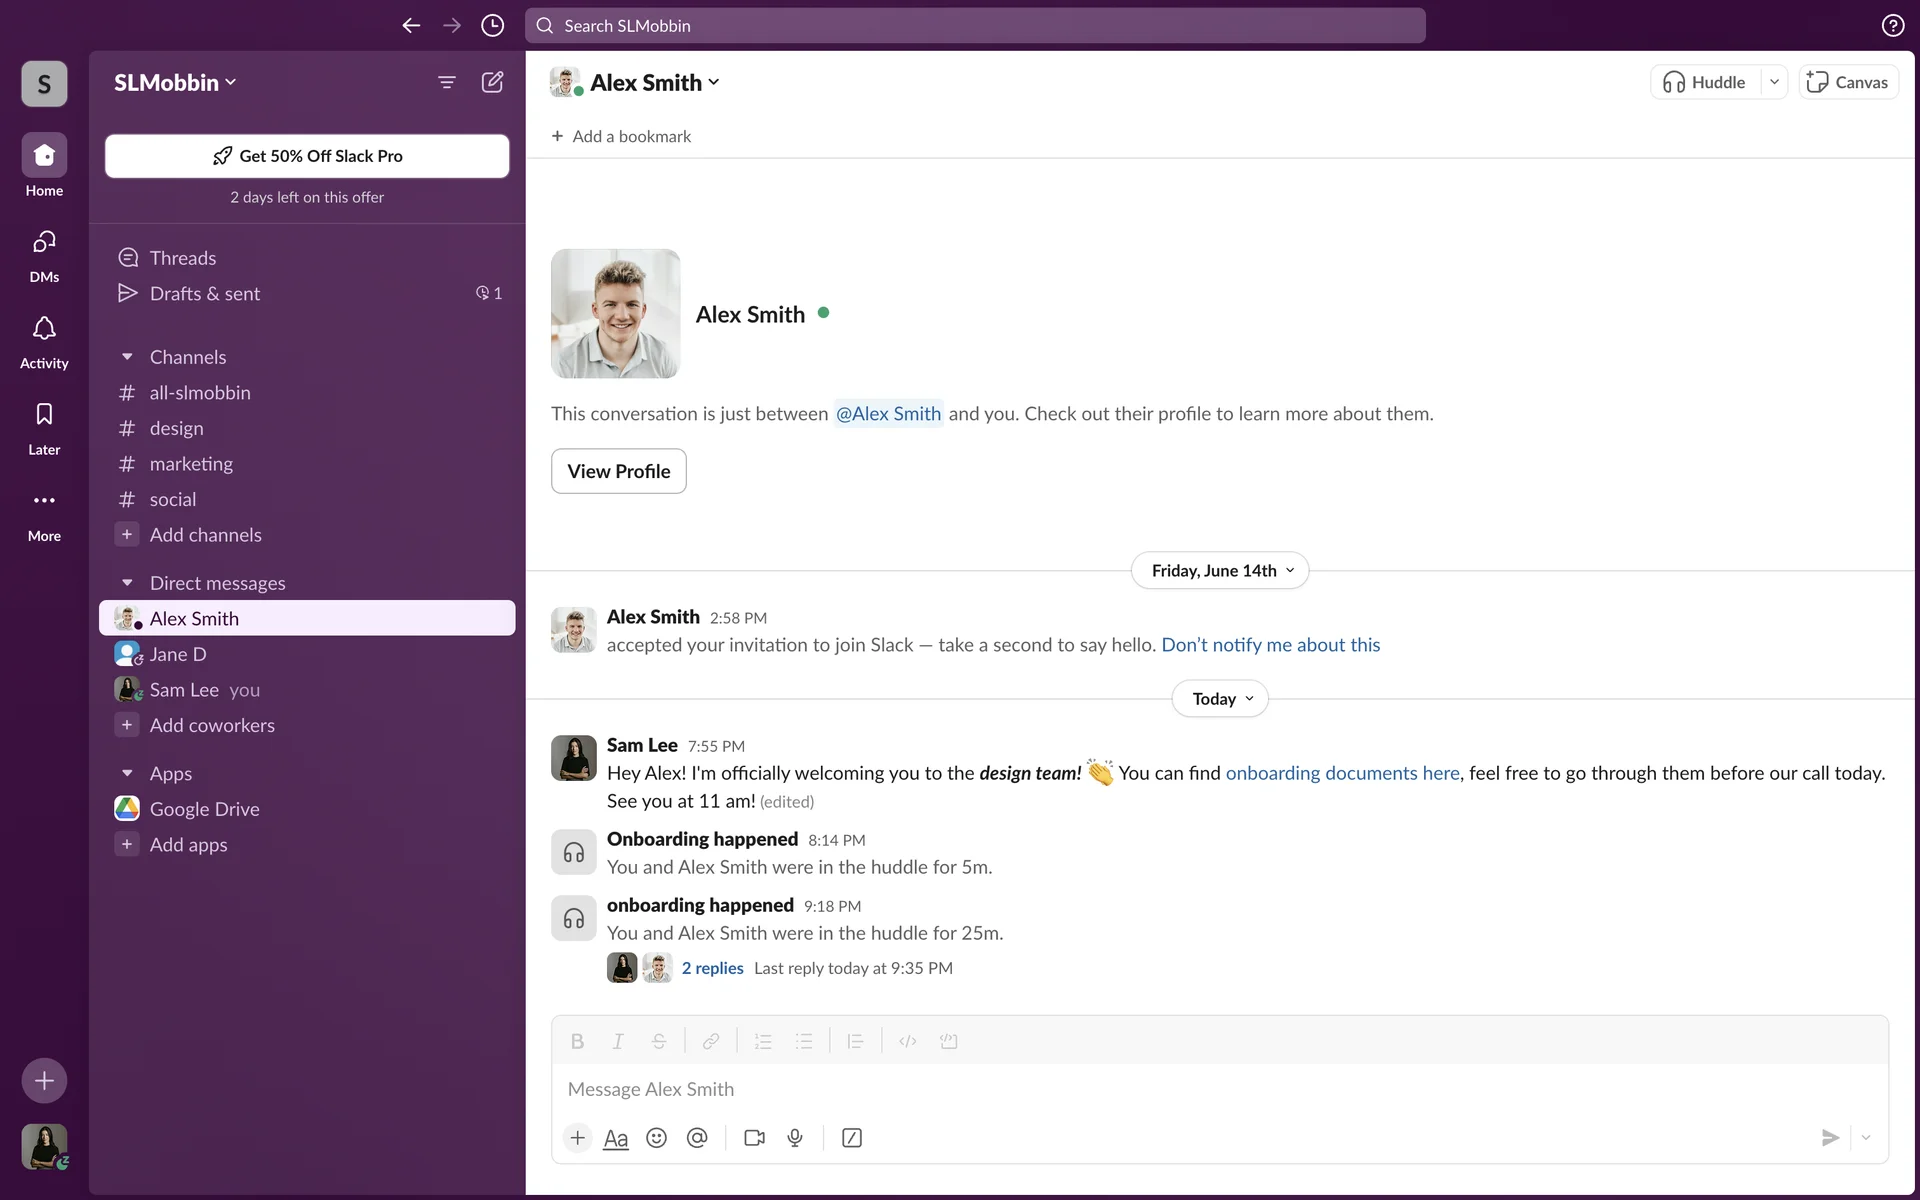Open the Activity tab
The width and height of the screenshot is (1920, 1200).
(44, 341)
